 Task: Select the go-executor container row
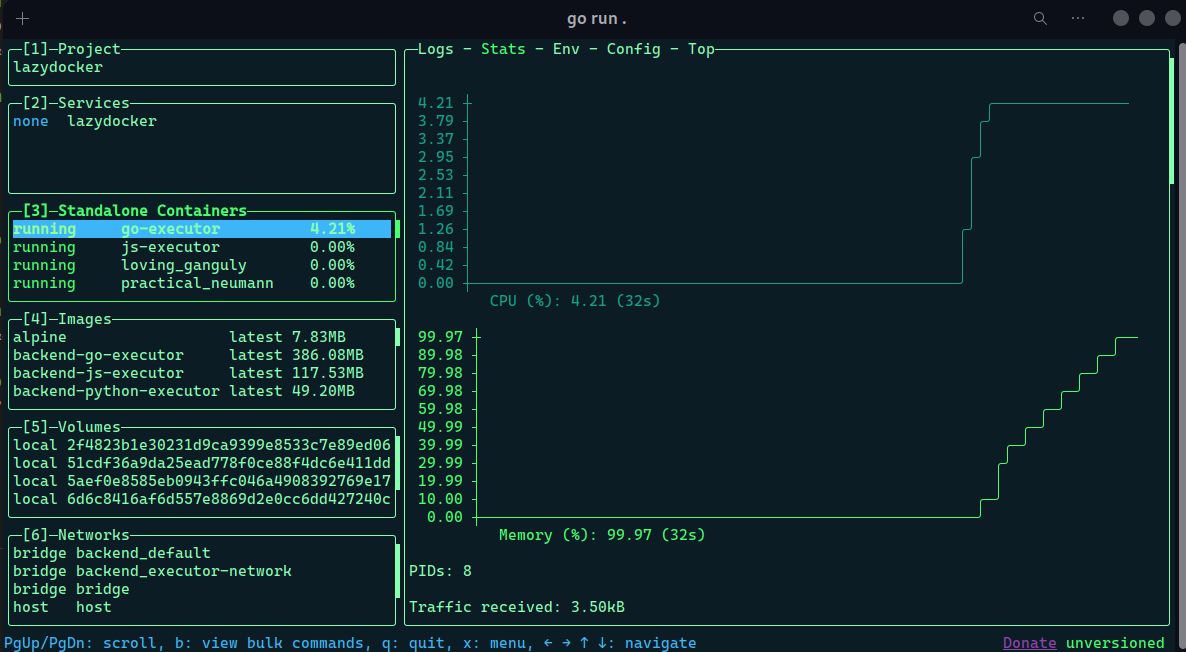[202, 228]
